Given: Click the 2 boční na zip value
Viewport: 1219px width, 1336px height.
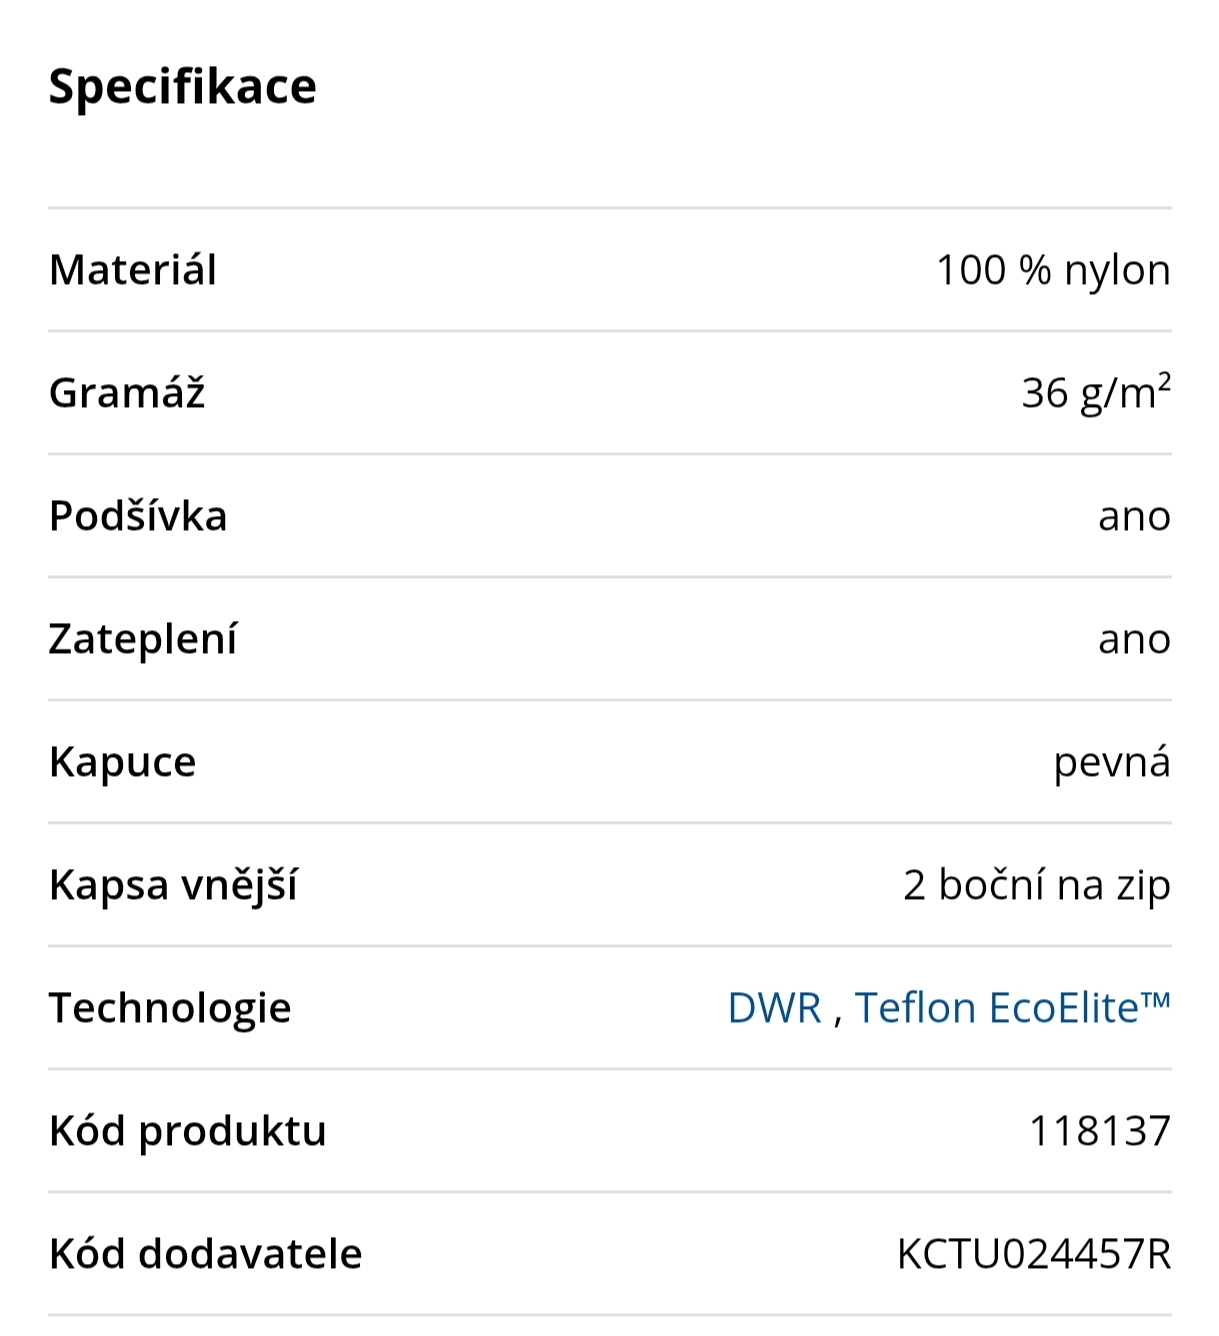Looking at the screenshot, I should 1036,885.
